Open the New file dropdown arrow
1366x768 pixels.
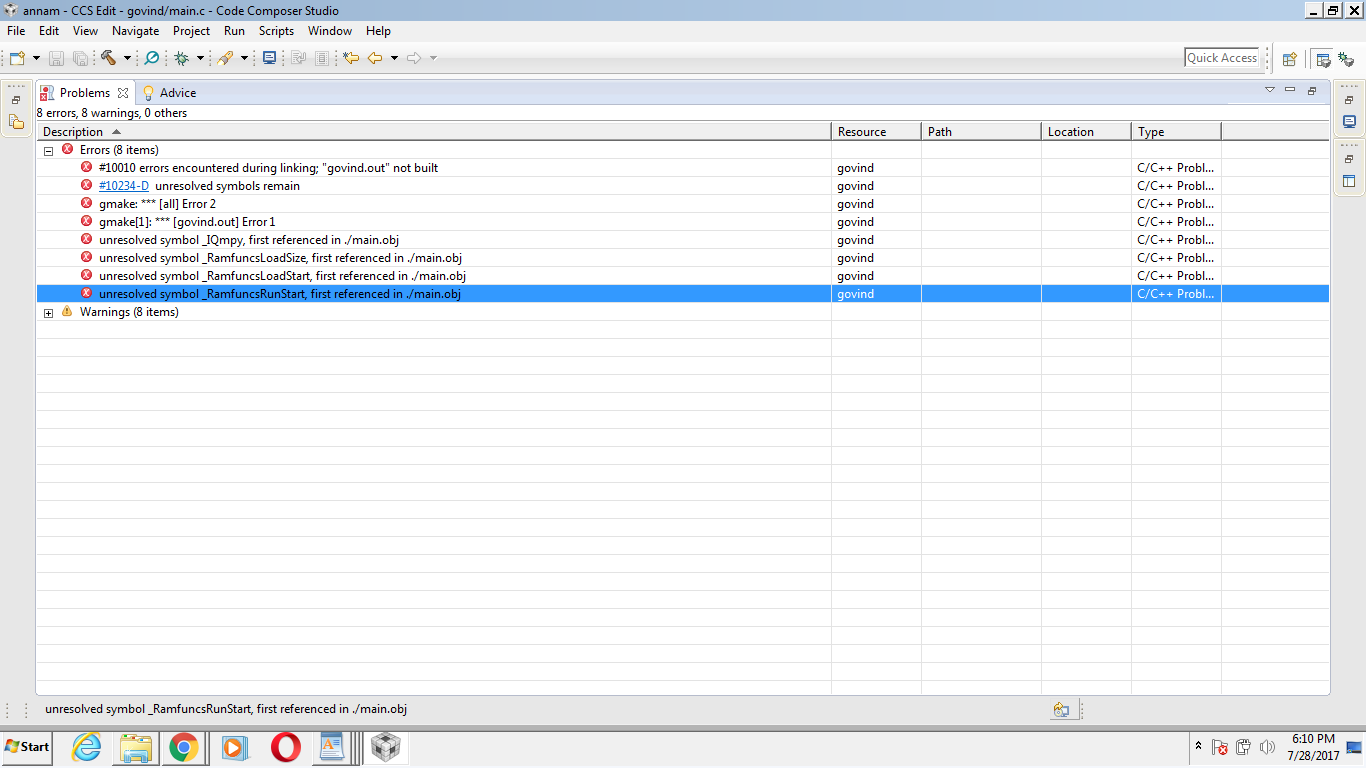pos(36,58)
